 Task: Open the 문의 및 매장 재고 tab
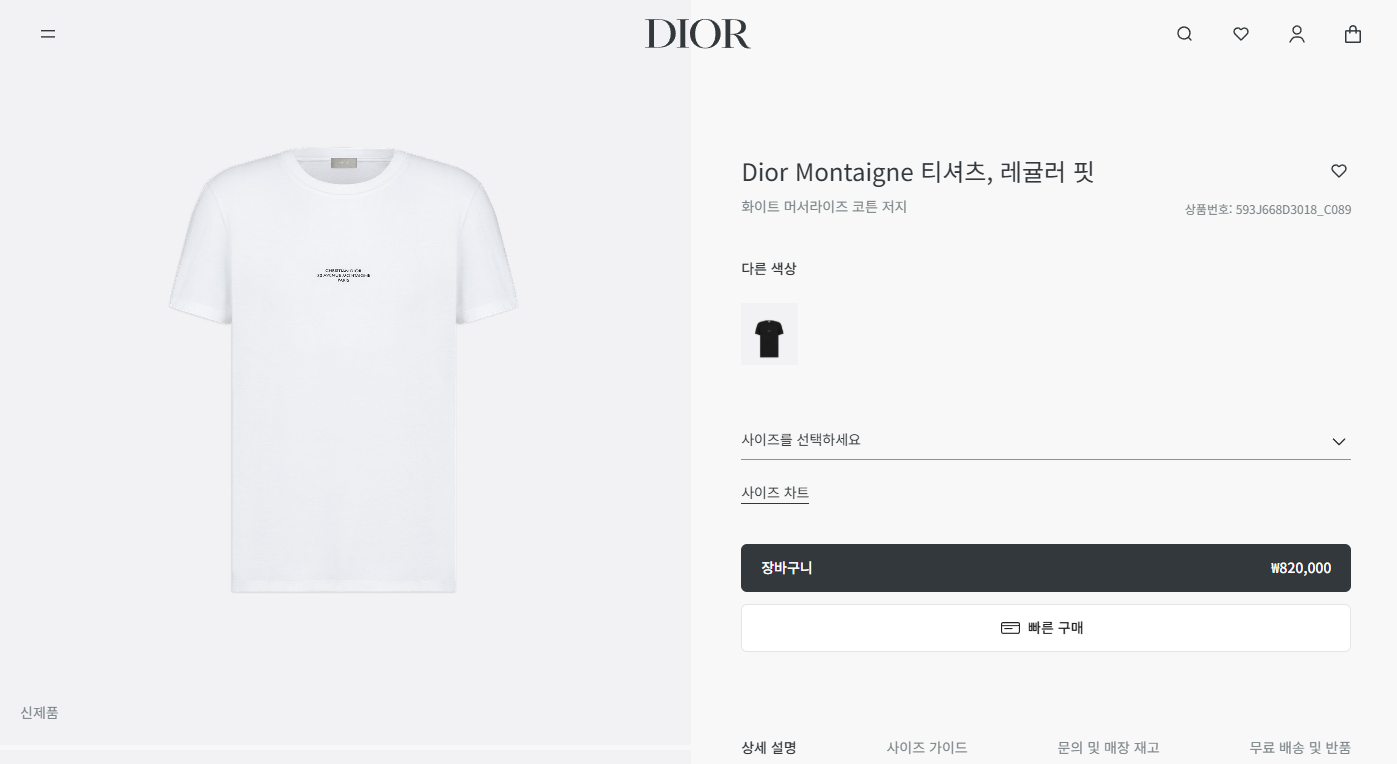(x=1108, y=747)
